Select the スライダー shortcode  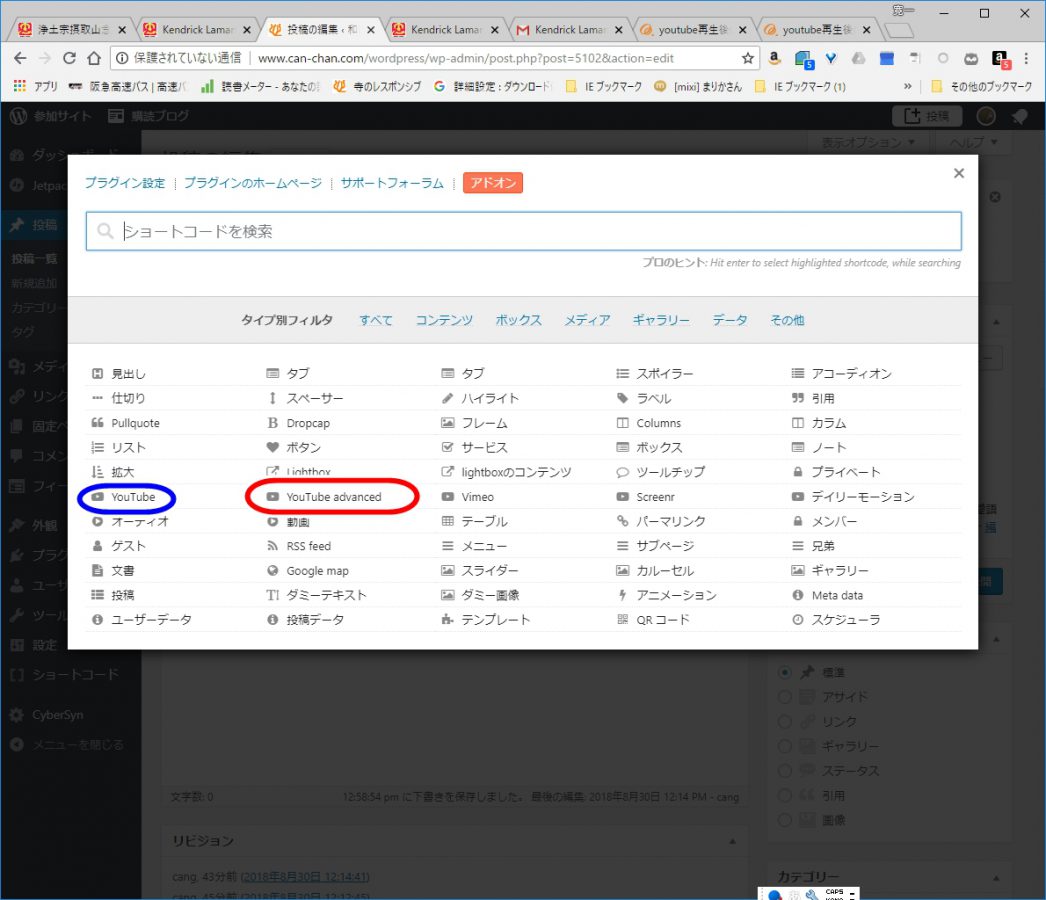click(480, 571)
